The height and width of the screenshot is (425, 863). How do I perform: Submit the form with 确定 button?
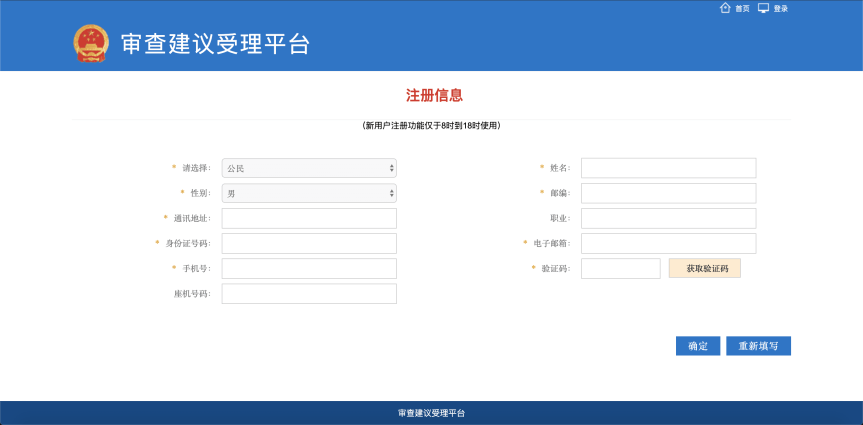pos(698,346)
